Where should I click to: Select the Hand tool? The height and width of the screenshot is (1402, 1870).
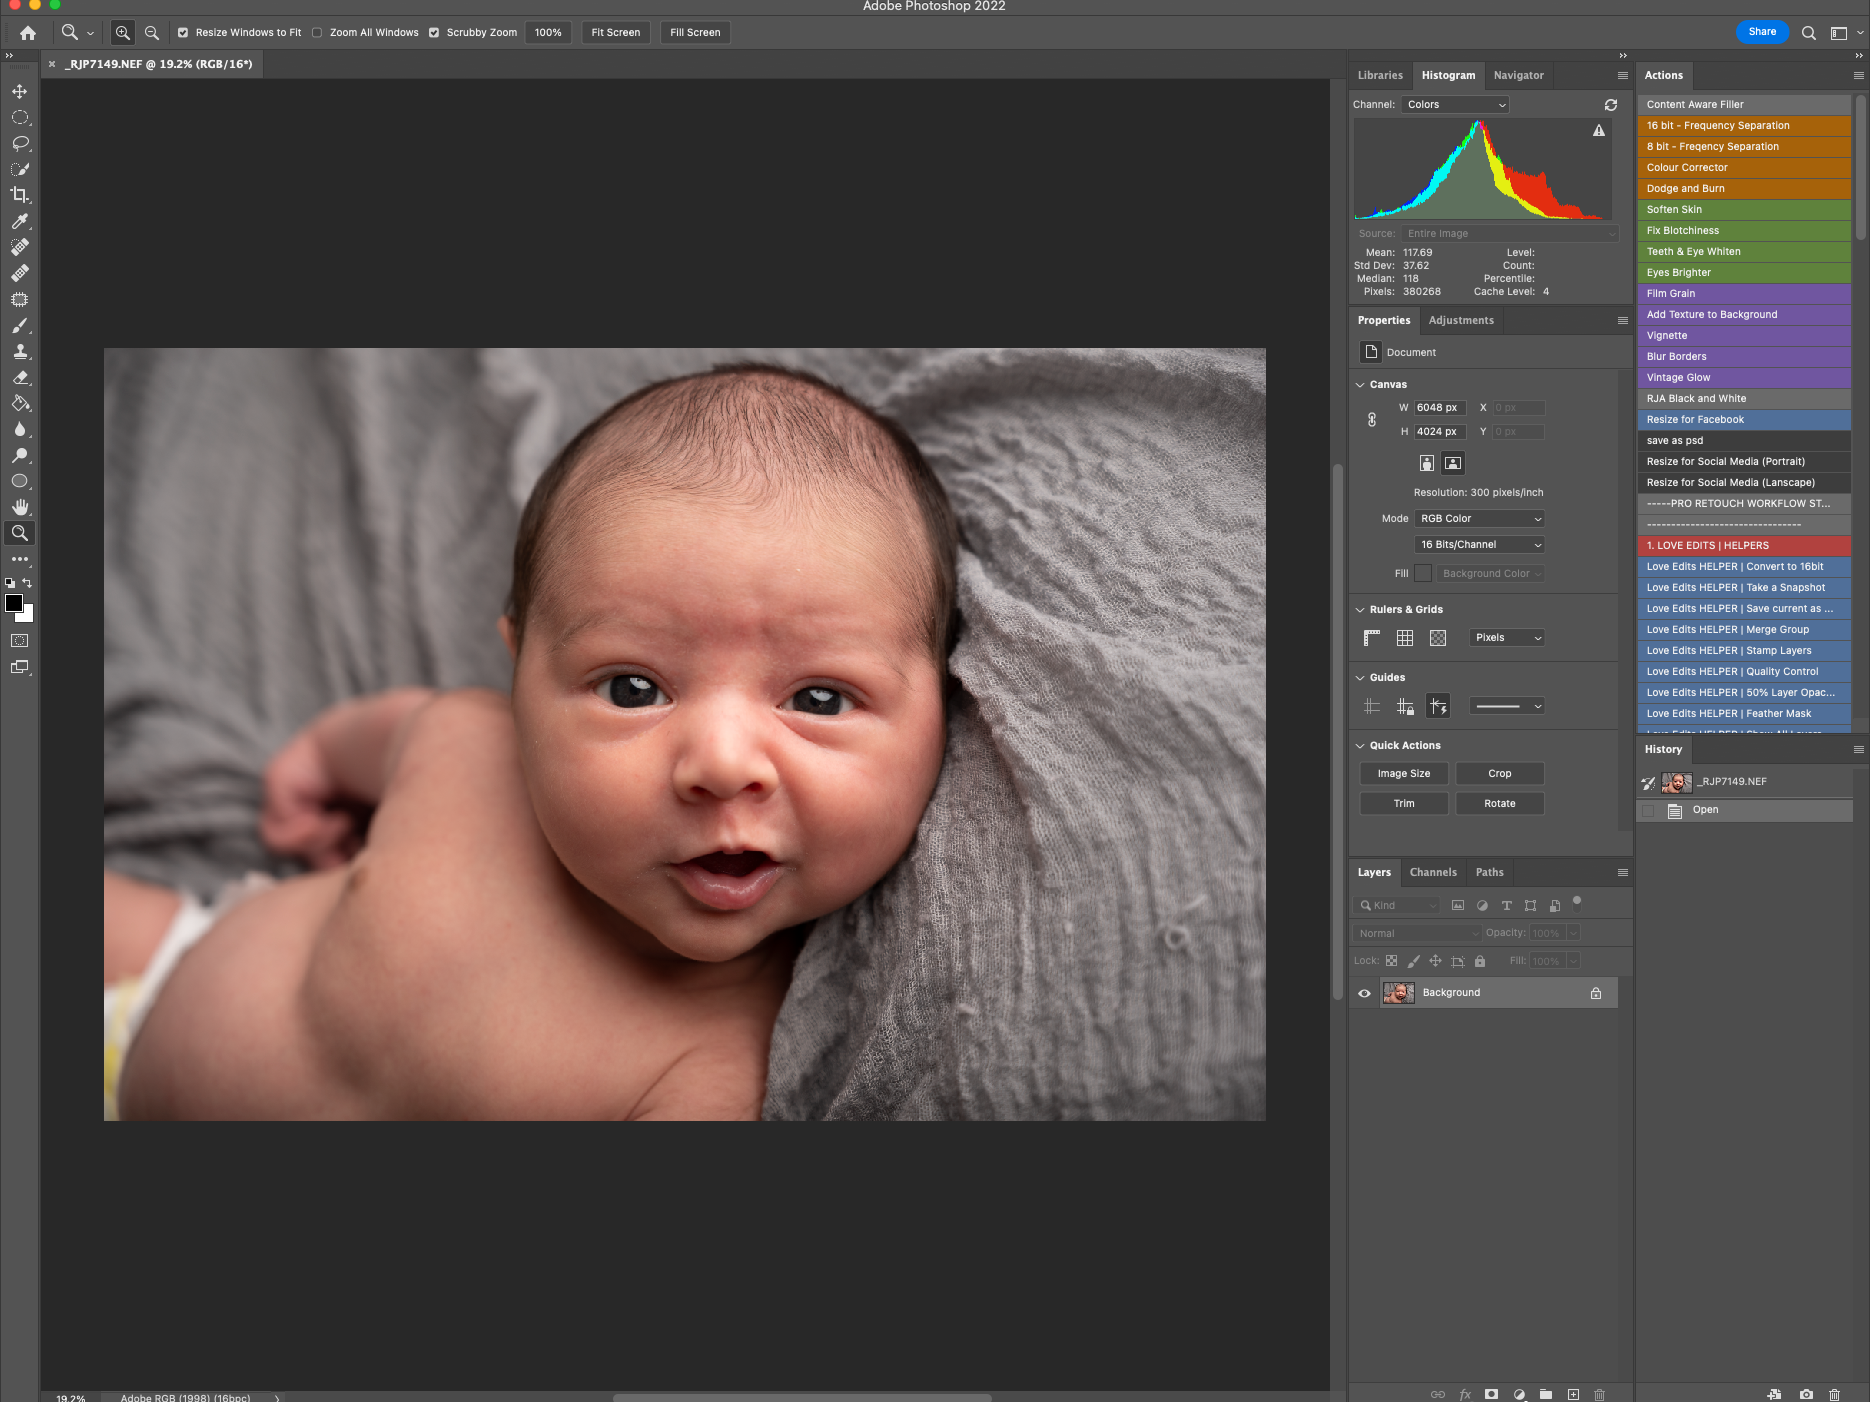[20, 507]
